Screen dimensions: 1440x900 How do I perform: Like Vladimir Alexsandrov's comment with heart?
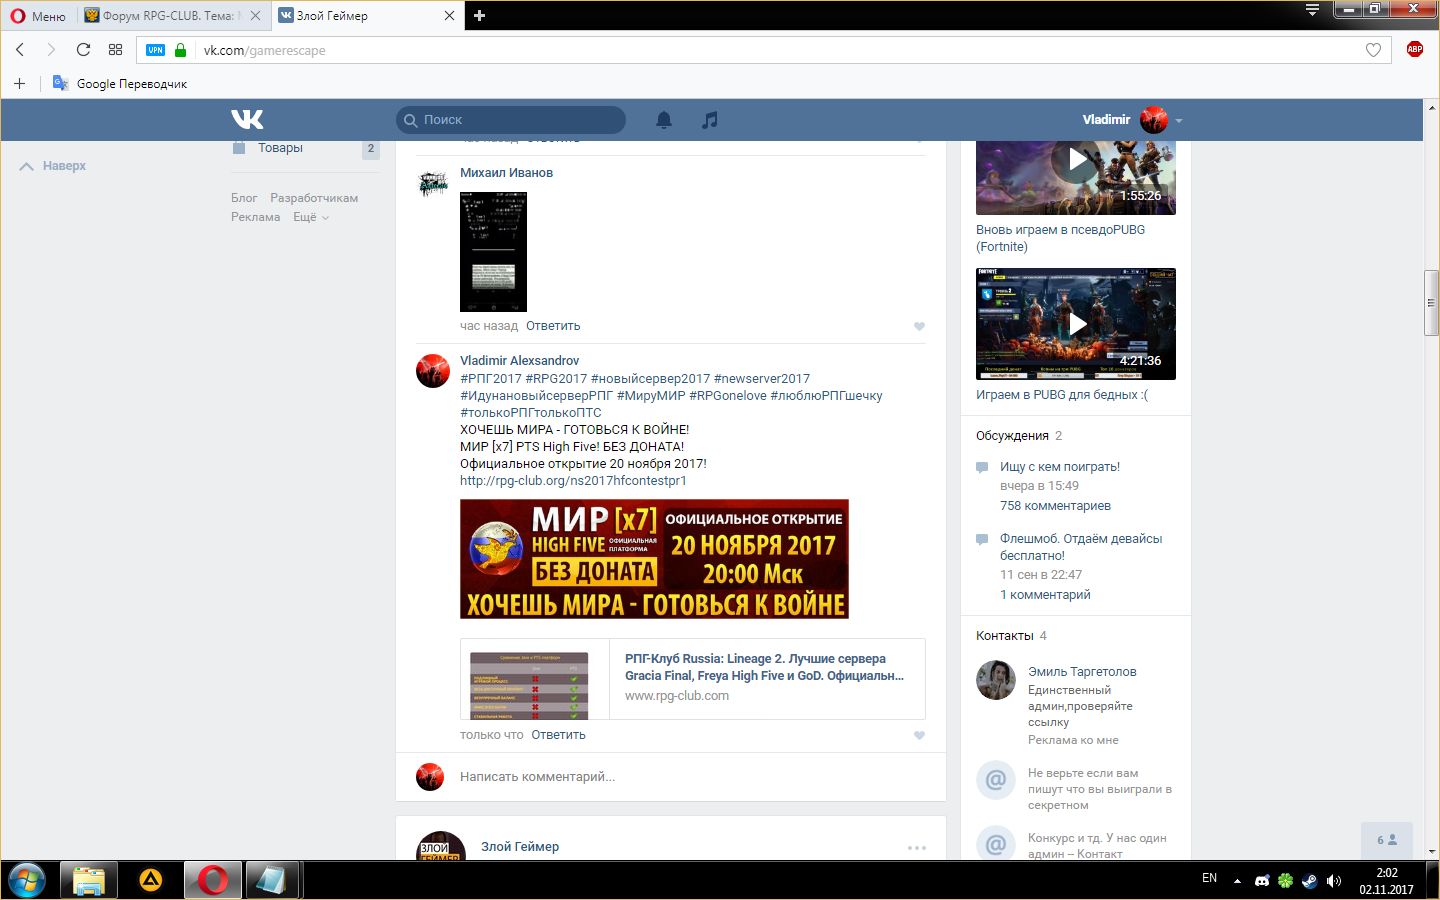(919, 735)
